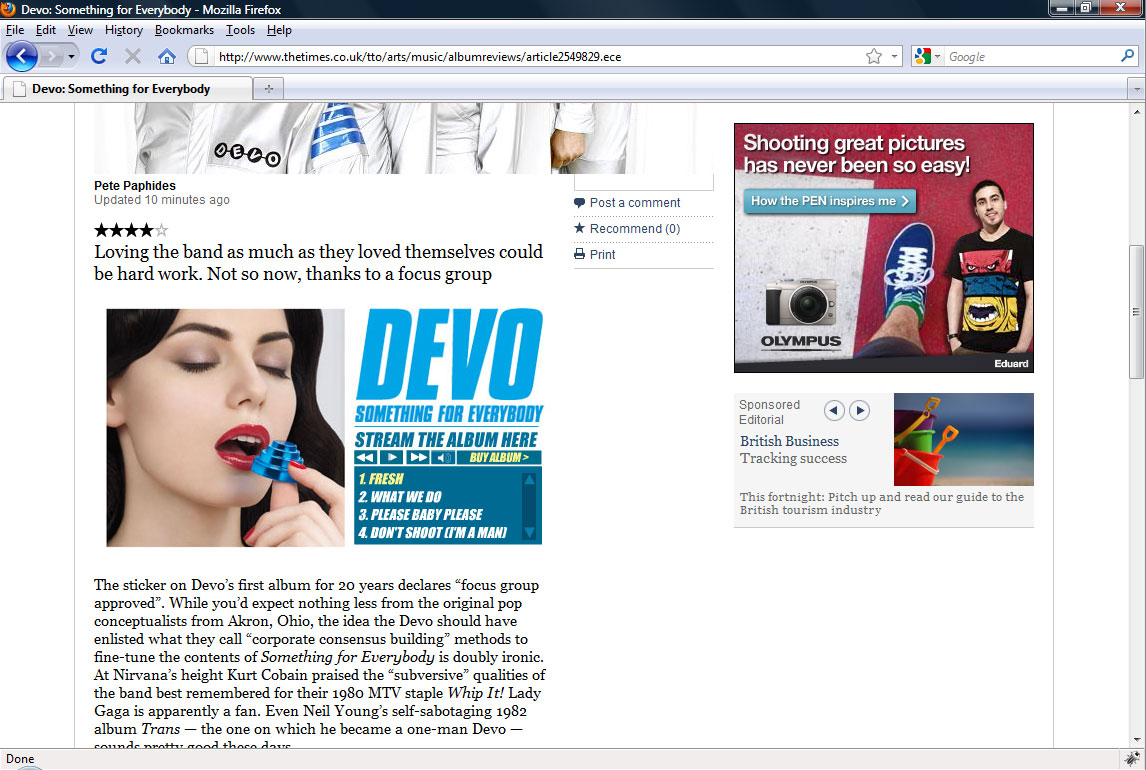Select track 2. WHAT WE DO
The image size is (1146, 770).
pos(400,497)
